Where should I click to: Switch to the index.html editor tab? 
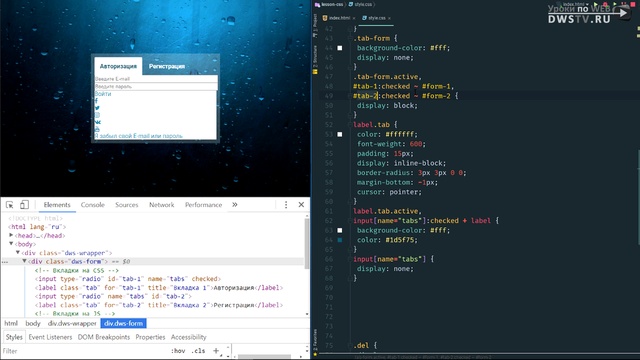click(337, 18)
